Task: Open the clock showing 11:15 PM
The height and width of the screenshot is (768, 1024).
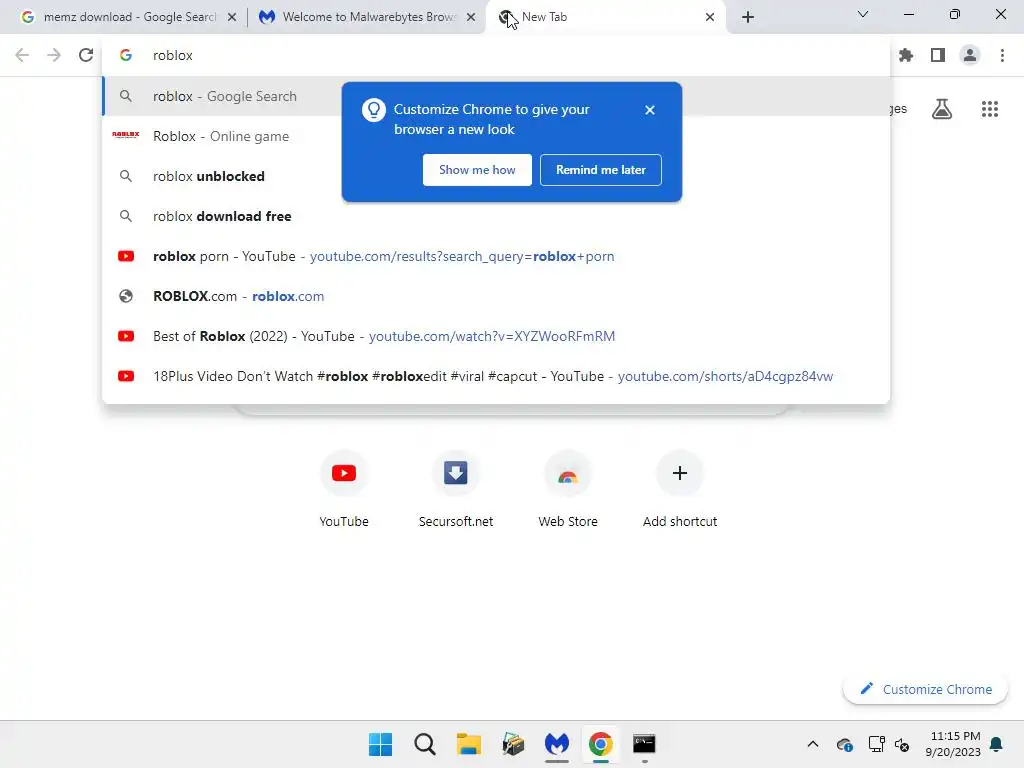Action: pos(953,744)
